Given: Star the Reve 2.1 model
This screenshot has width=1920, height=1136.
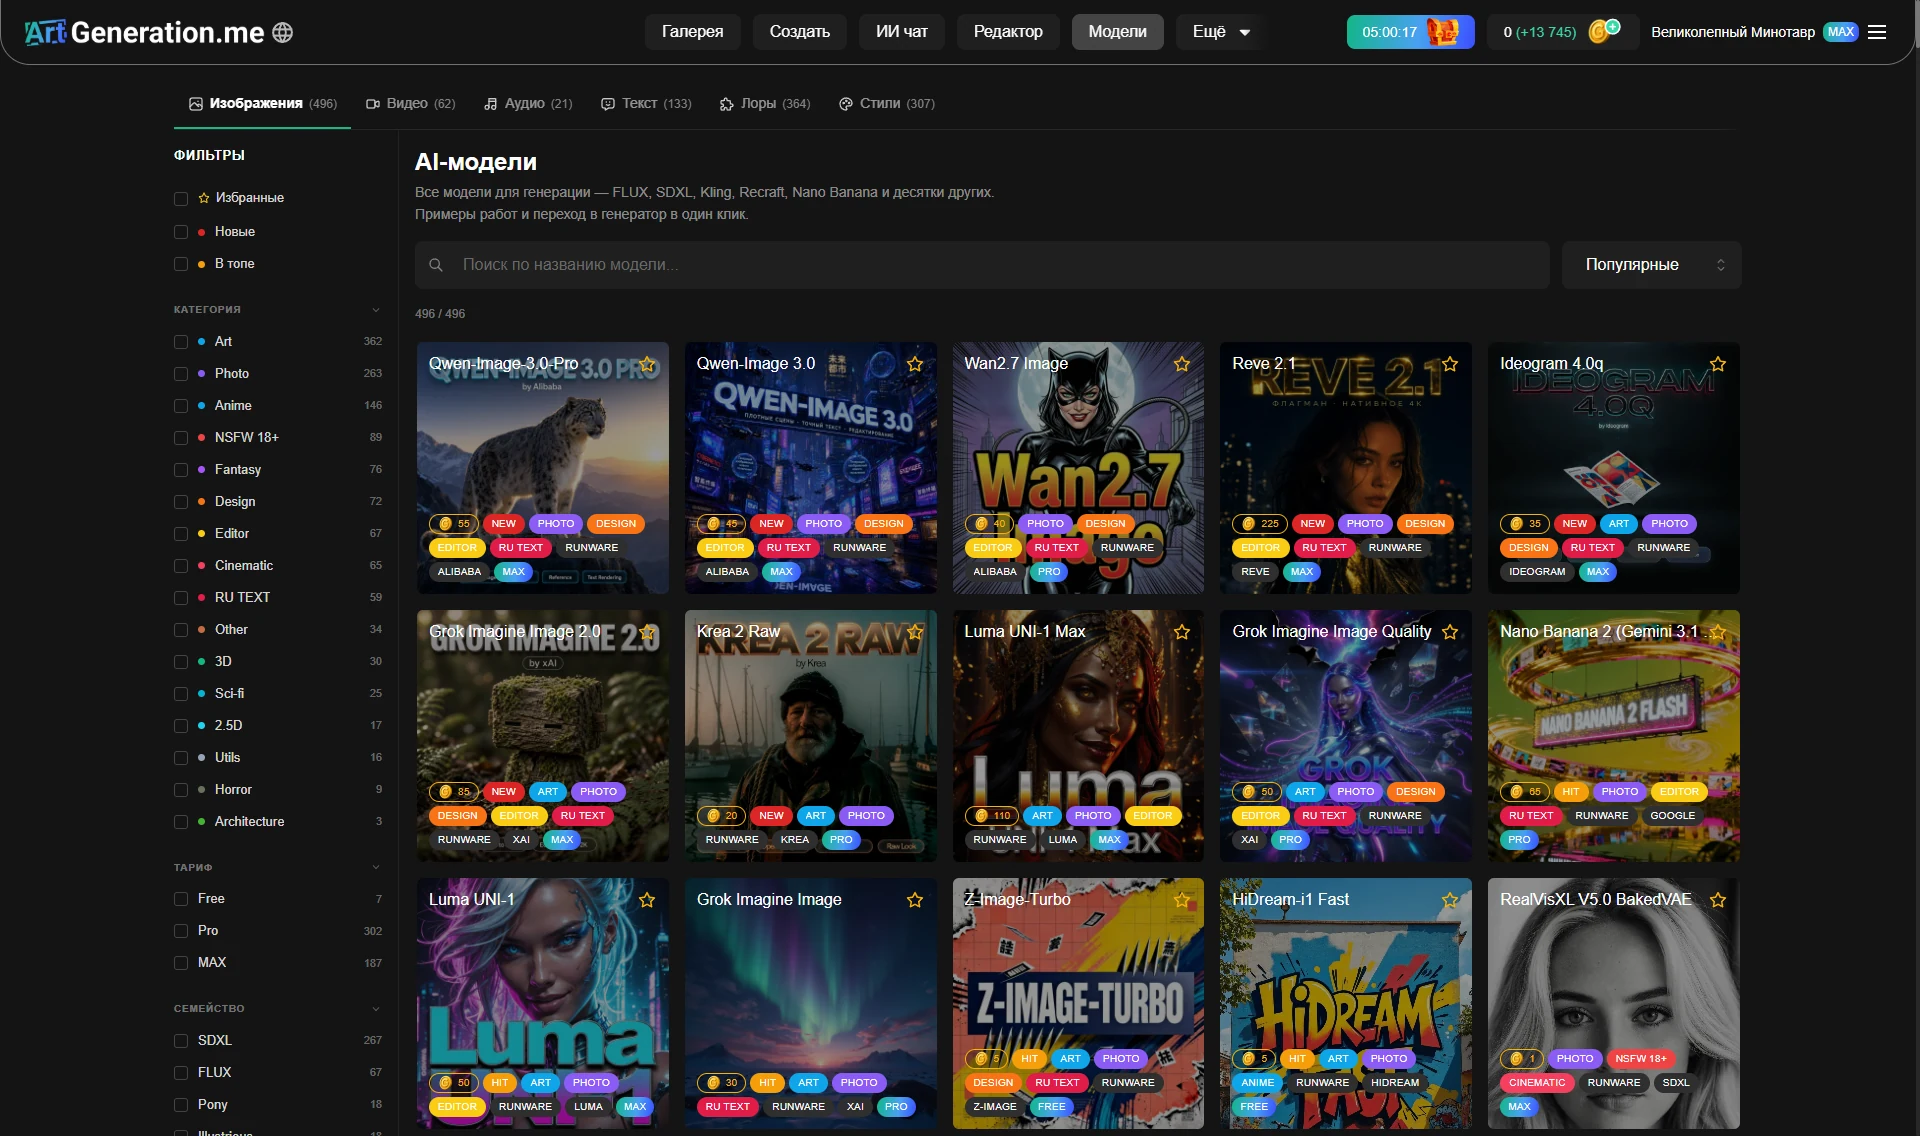Looking at the screenshot, I should click(x=1450, y=364).
